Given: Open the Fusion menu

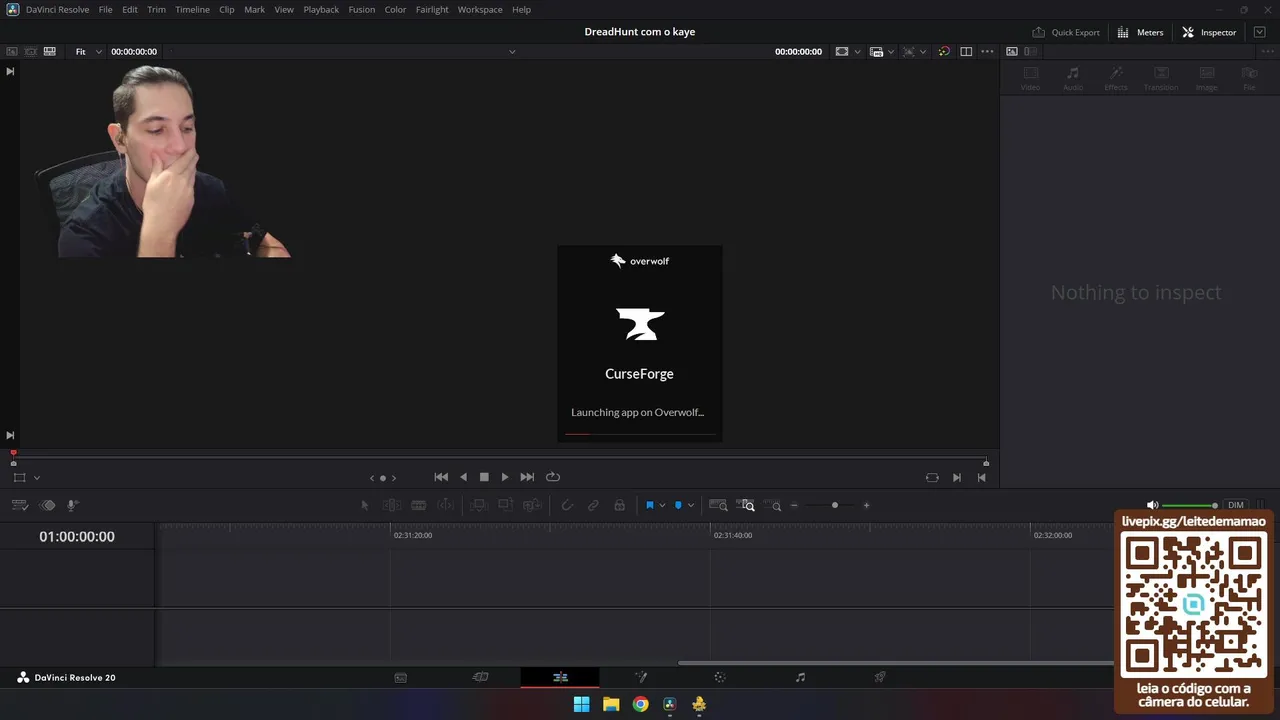Looking at the screenshot, I should click(x=362, y=9).
